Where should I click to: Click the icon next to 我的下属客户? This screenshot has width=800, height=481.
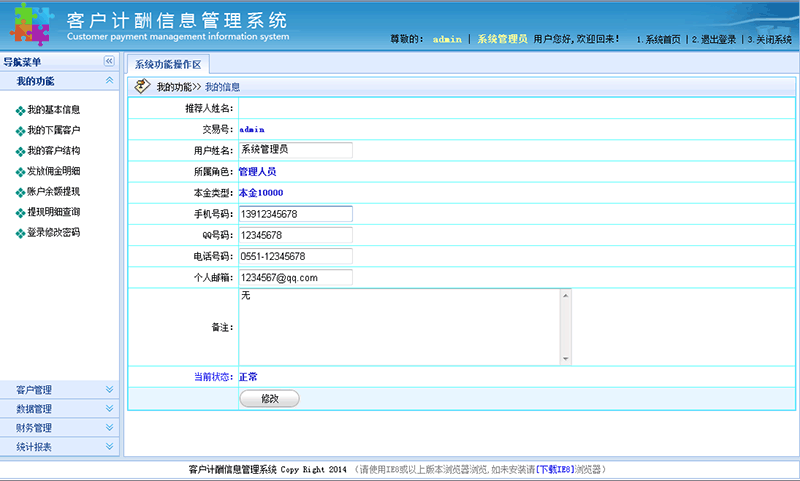tap(20, 131)
